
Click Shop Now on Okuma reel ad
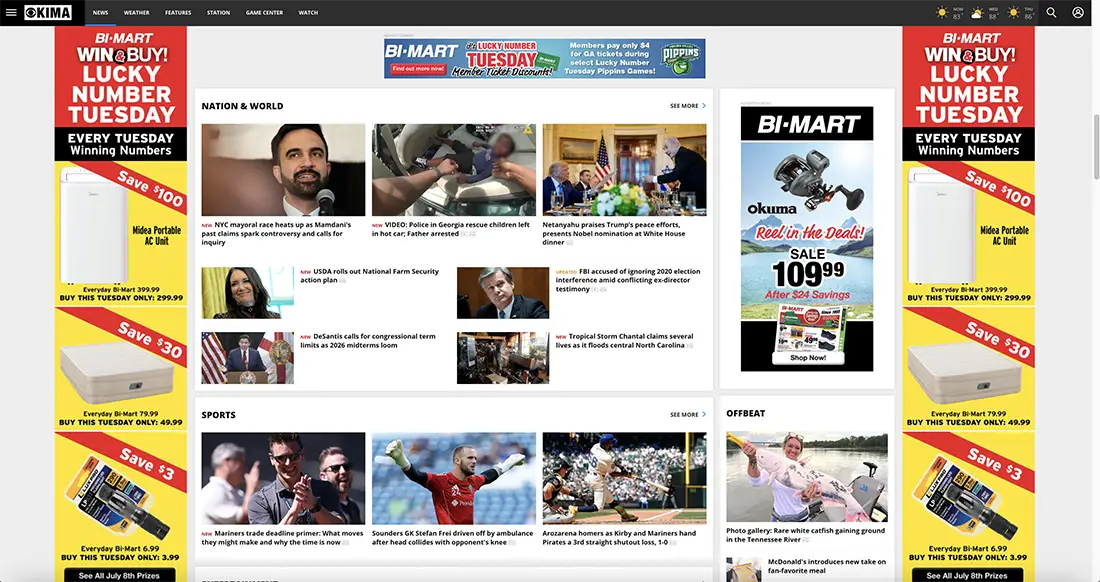coord(807,358)
